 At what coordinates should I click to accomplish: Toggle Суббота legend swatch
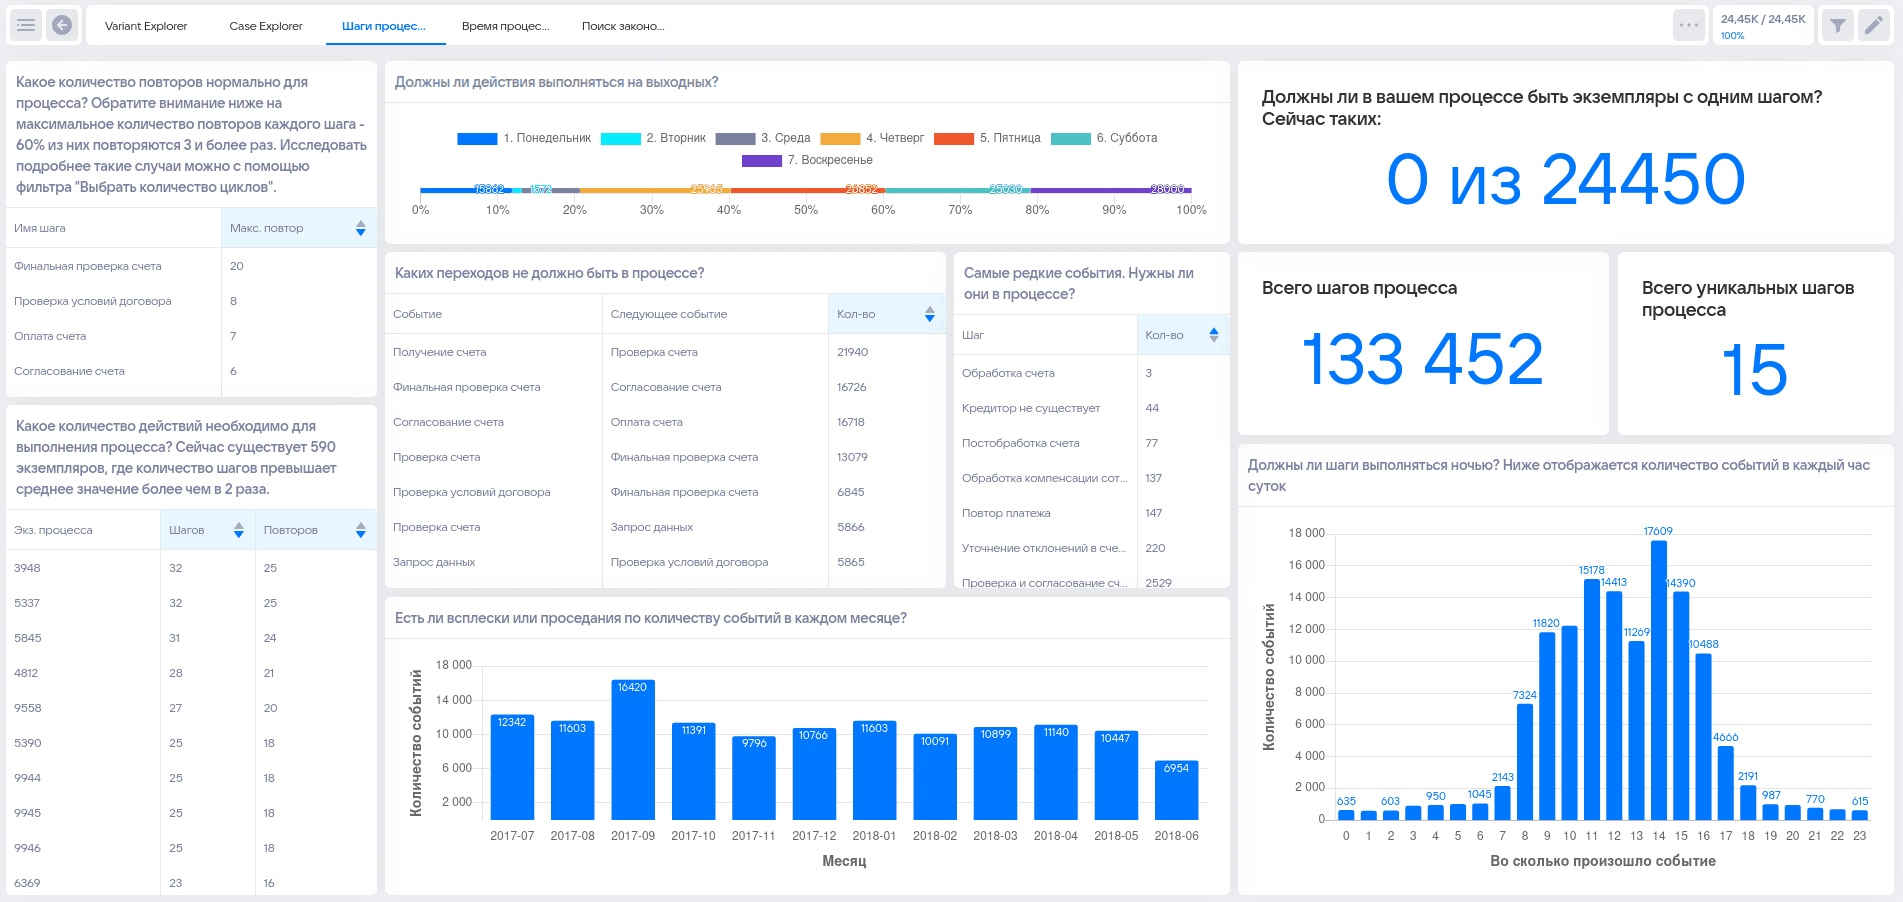point(1071,139)
